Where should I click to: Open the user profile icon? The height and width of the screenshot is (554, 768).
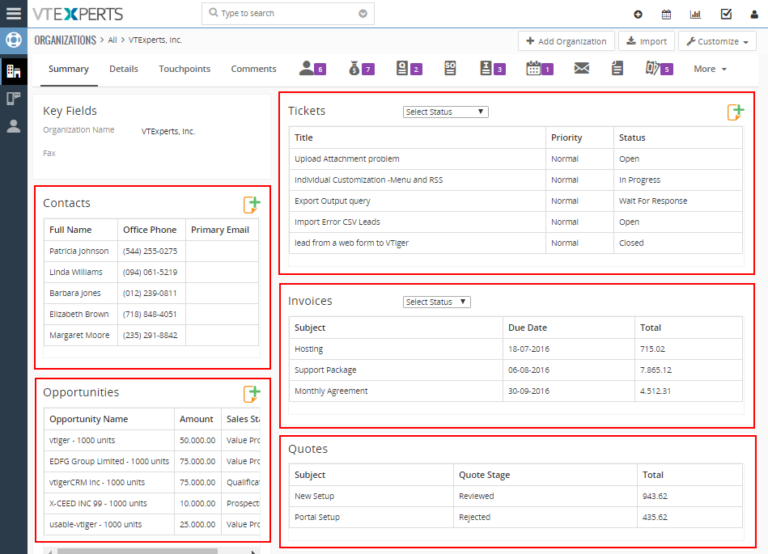coord(754,14)
